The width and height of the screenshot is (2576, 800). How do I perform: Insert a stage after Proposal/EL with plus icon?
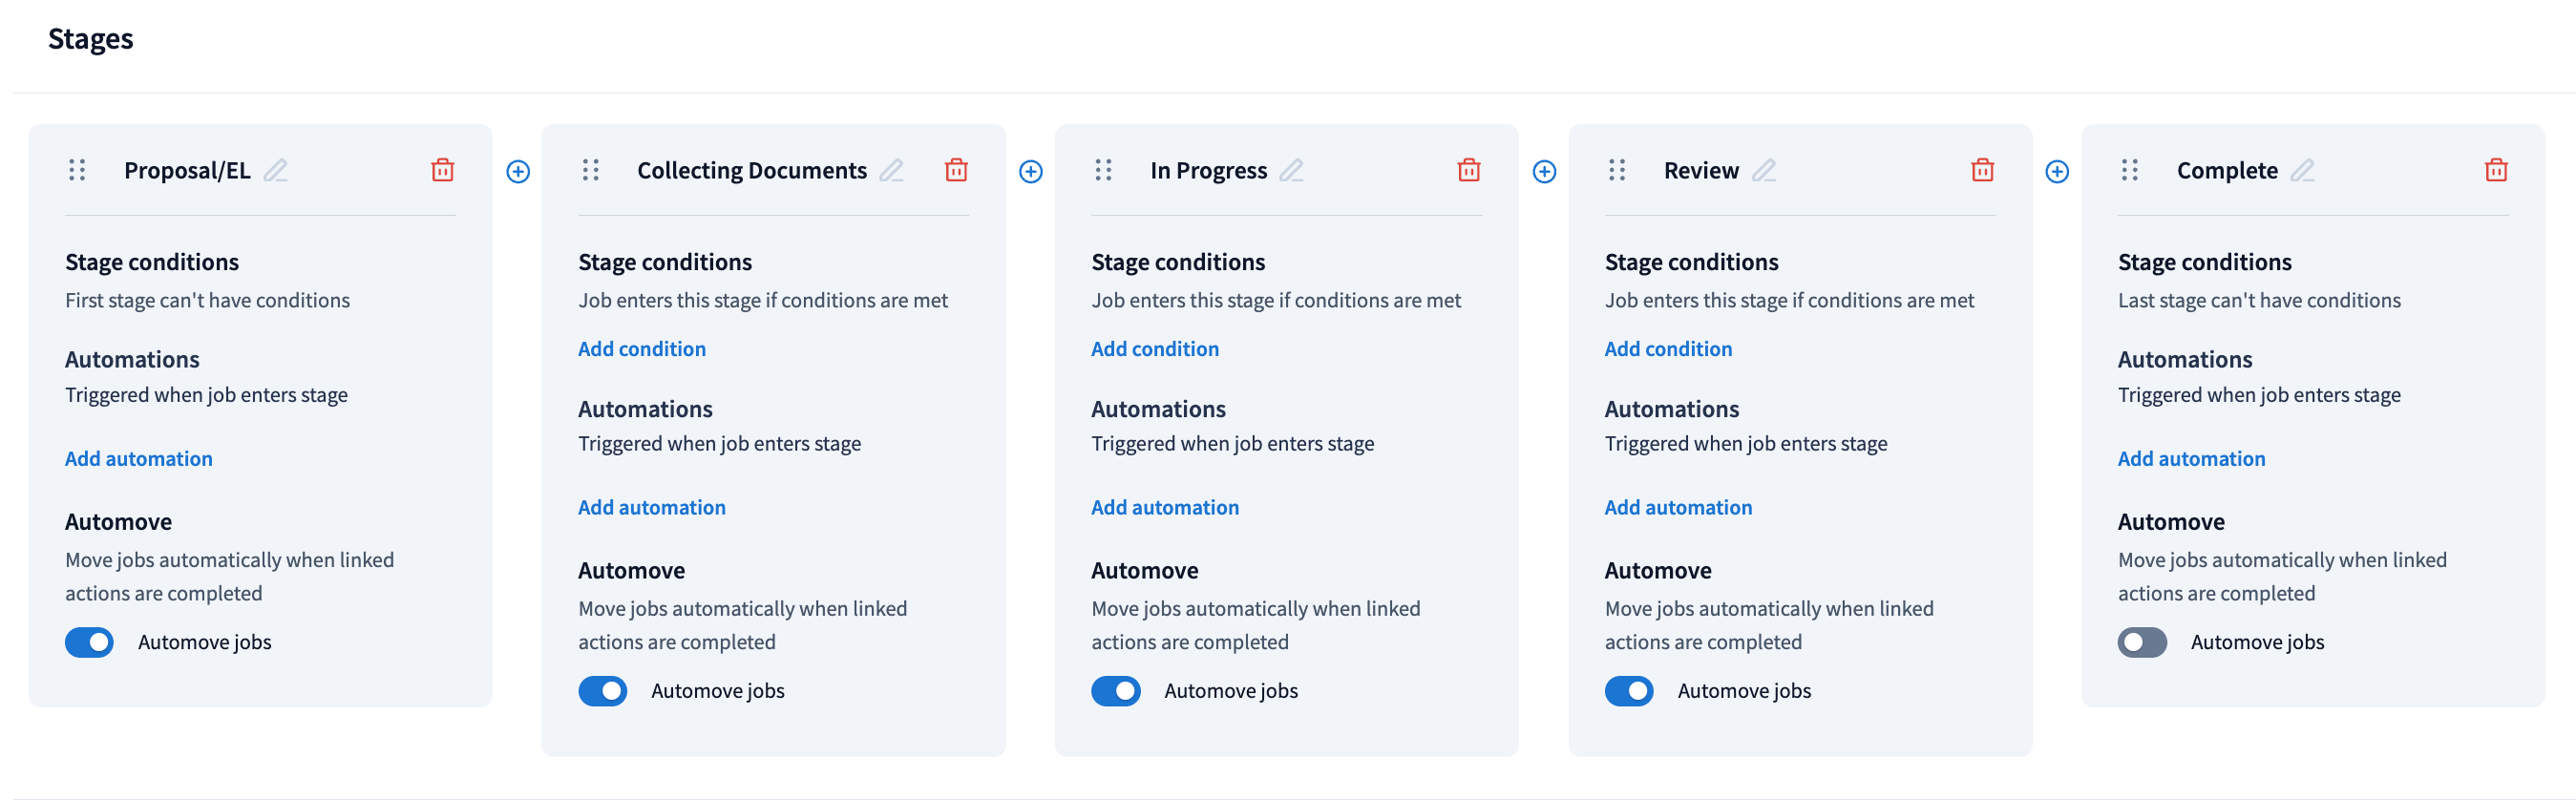[x=518, y=172]
